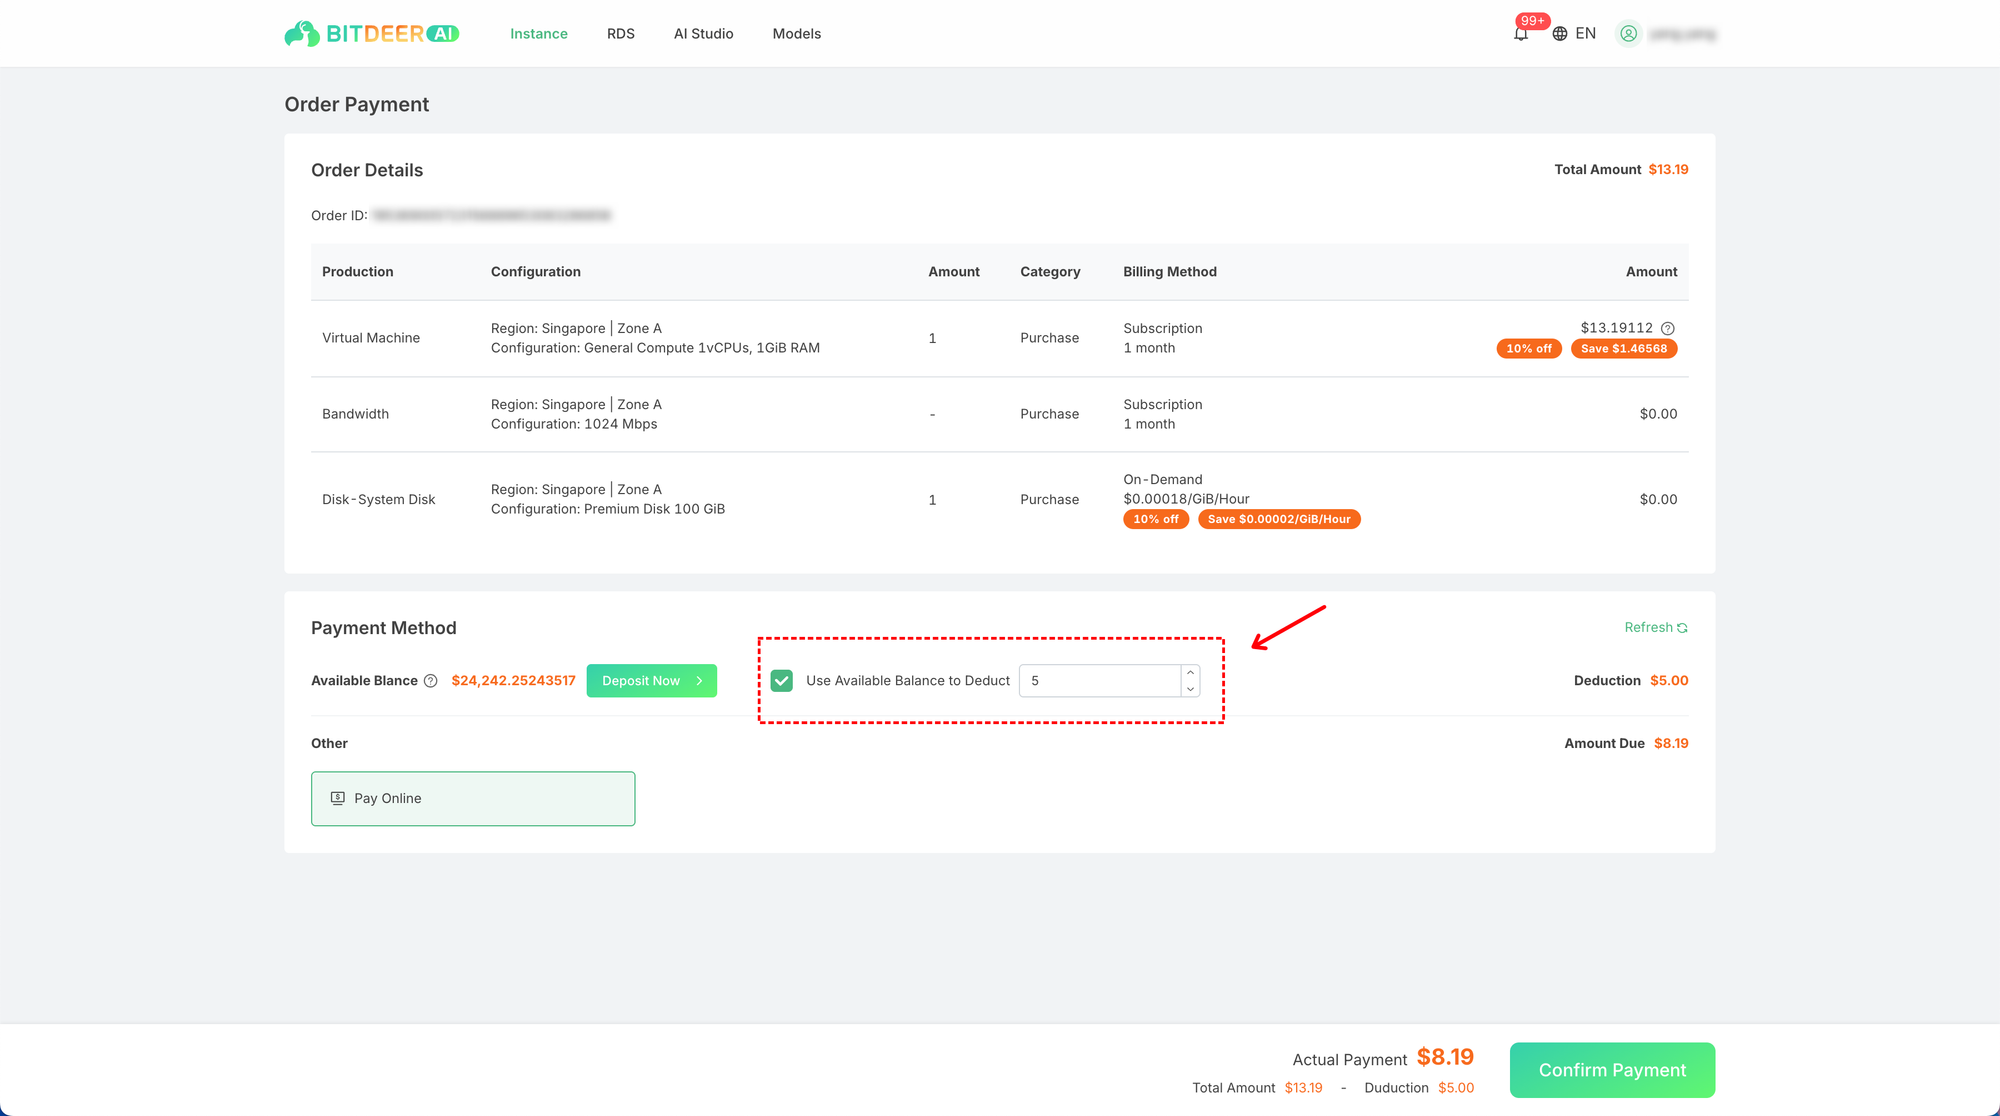Click the globe language icon
Image resolution: width=2000 pixels, height=1116 pixels.
tap(1559, 34)
